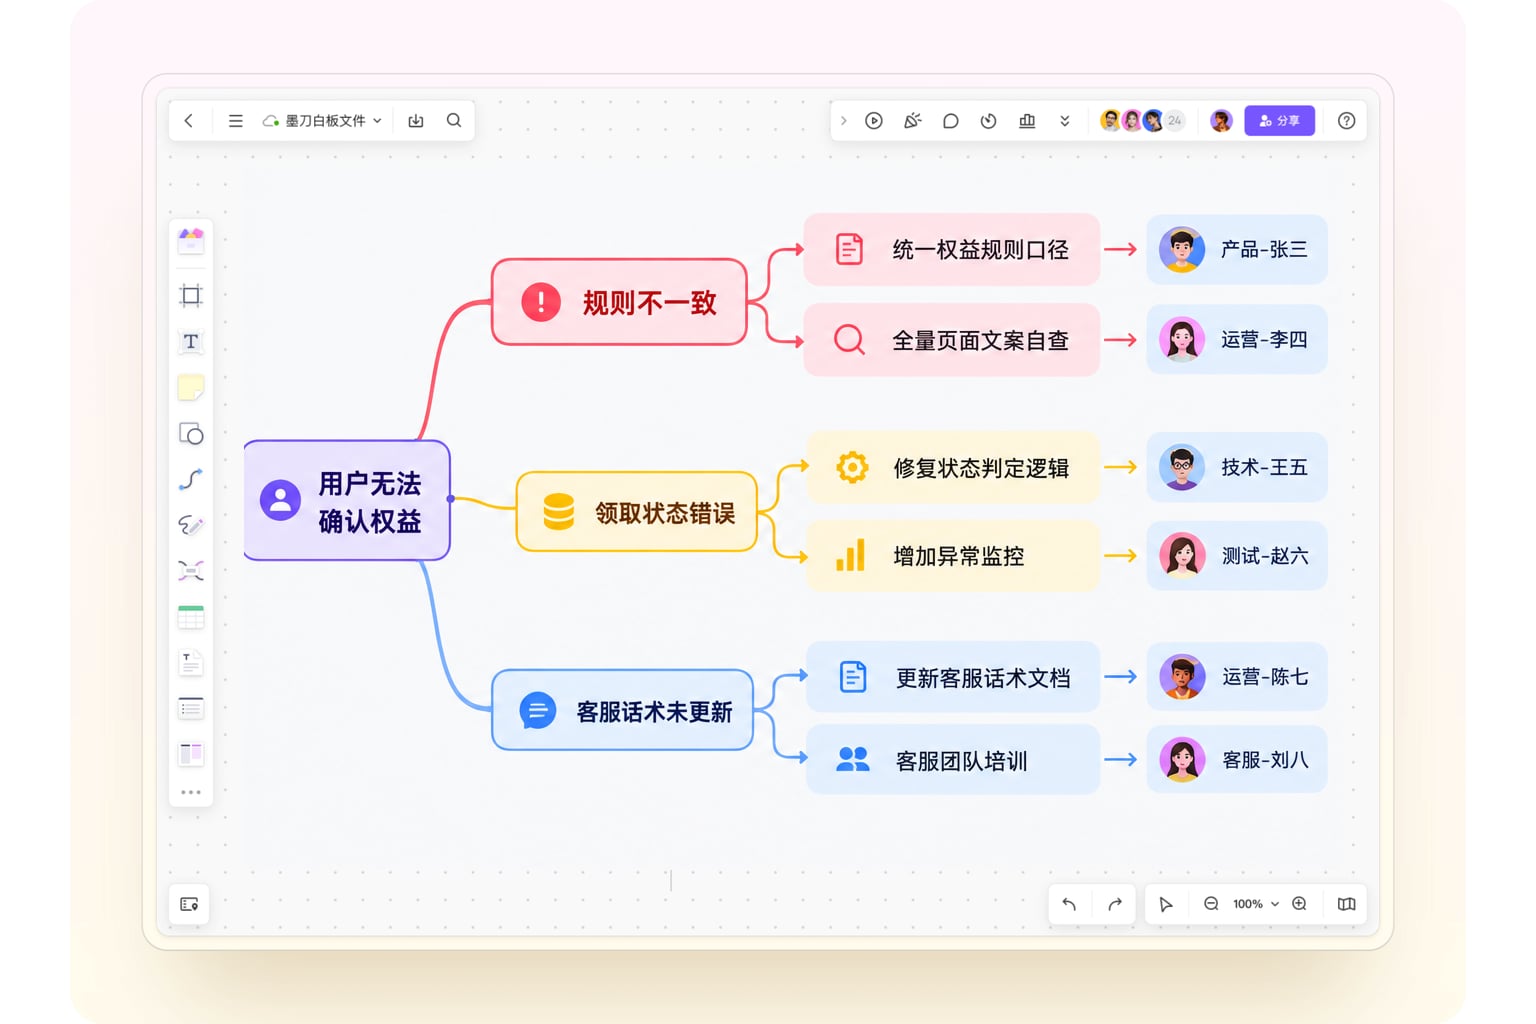The image size is (1536, 1024).
Task: Trigger the celebration confetti icon
Action: (912, 121)
